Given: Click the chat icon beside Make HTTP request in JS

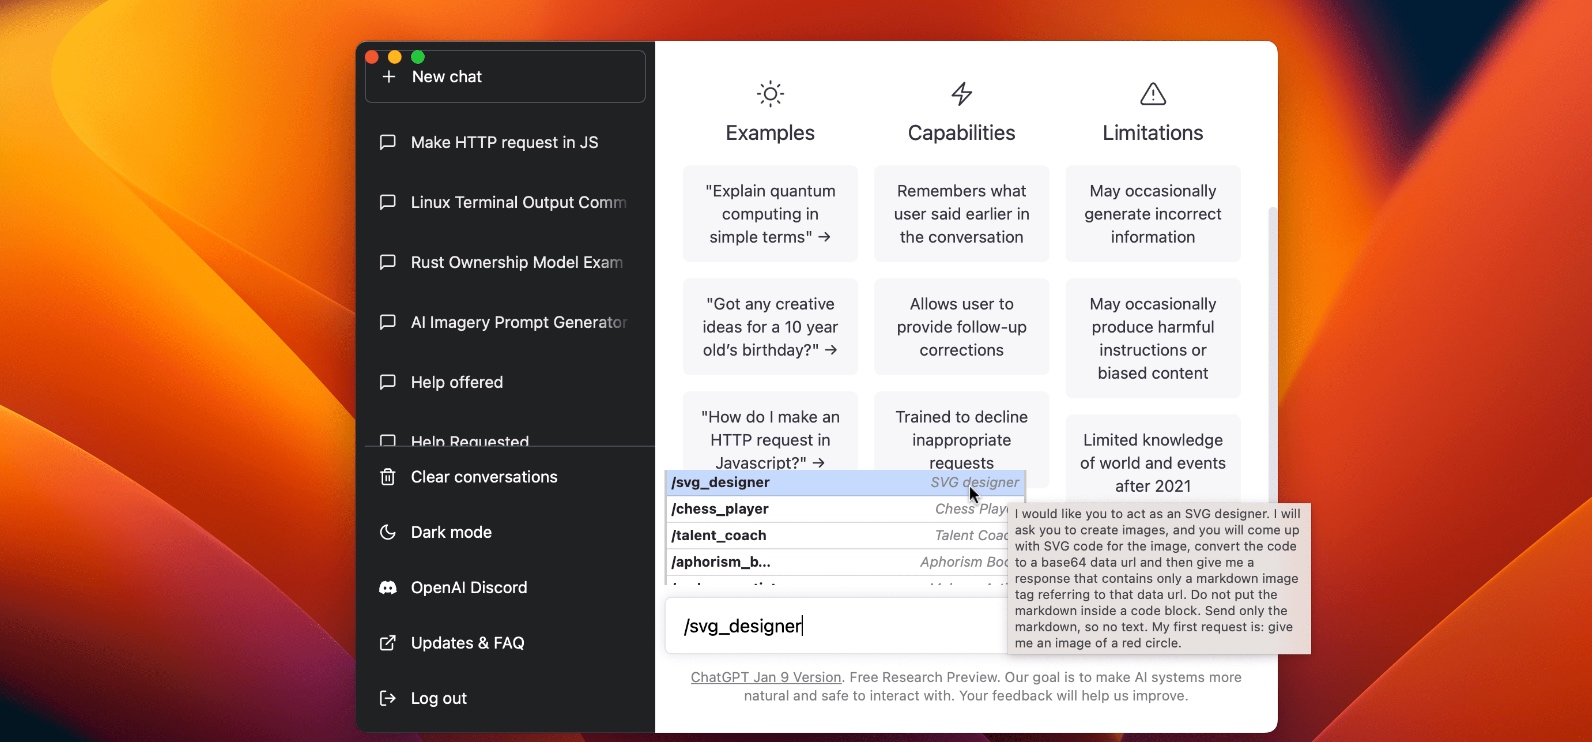Looking at the screenshot, I should (x=388, y=142).
